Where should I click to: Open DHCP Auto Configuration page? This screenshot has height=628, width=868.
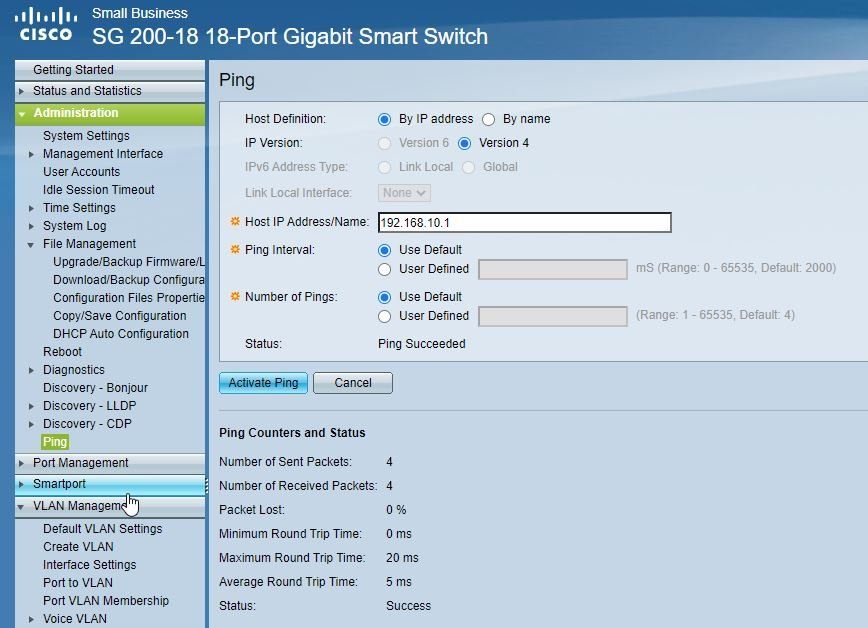tap(121, 334)
